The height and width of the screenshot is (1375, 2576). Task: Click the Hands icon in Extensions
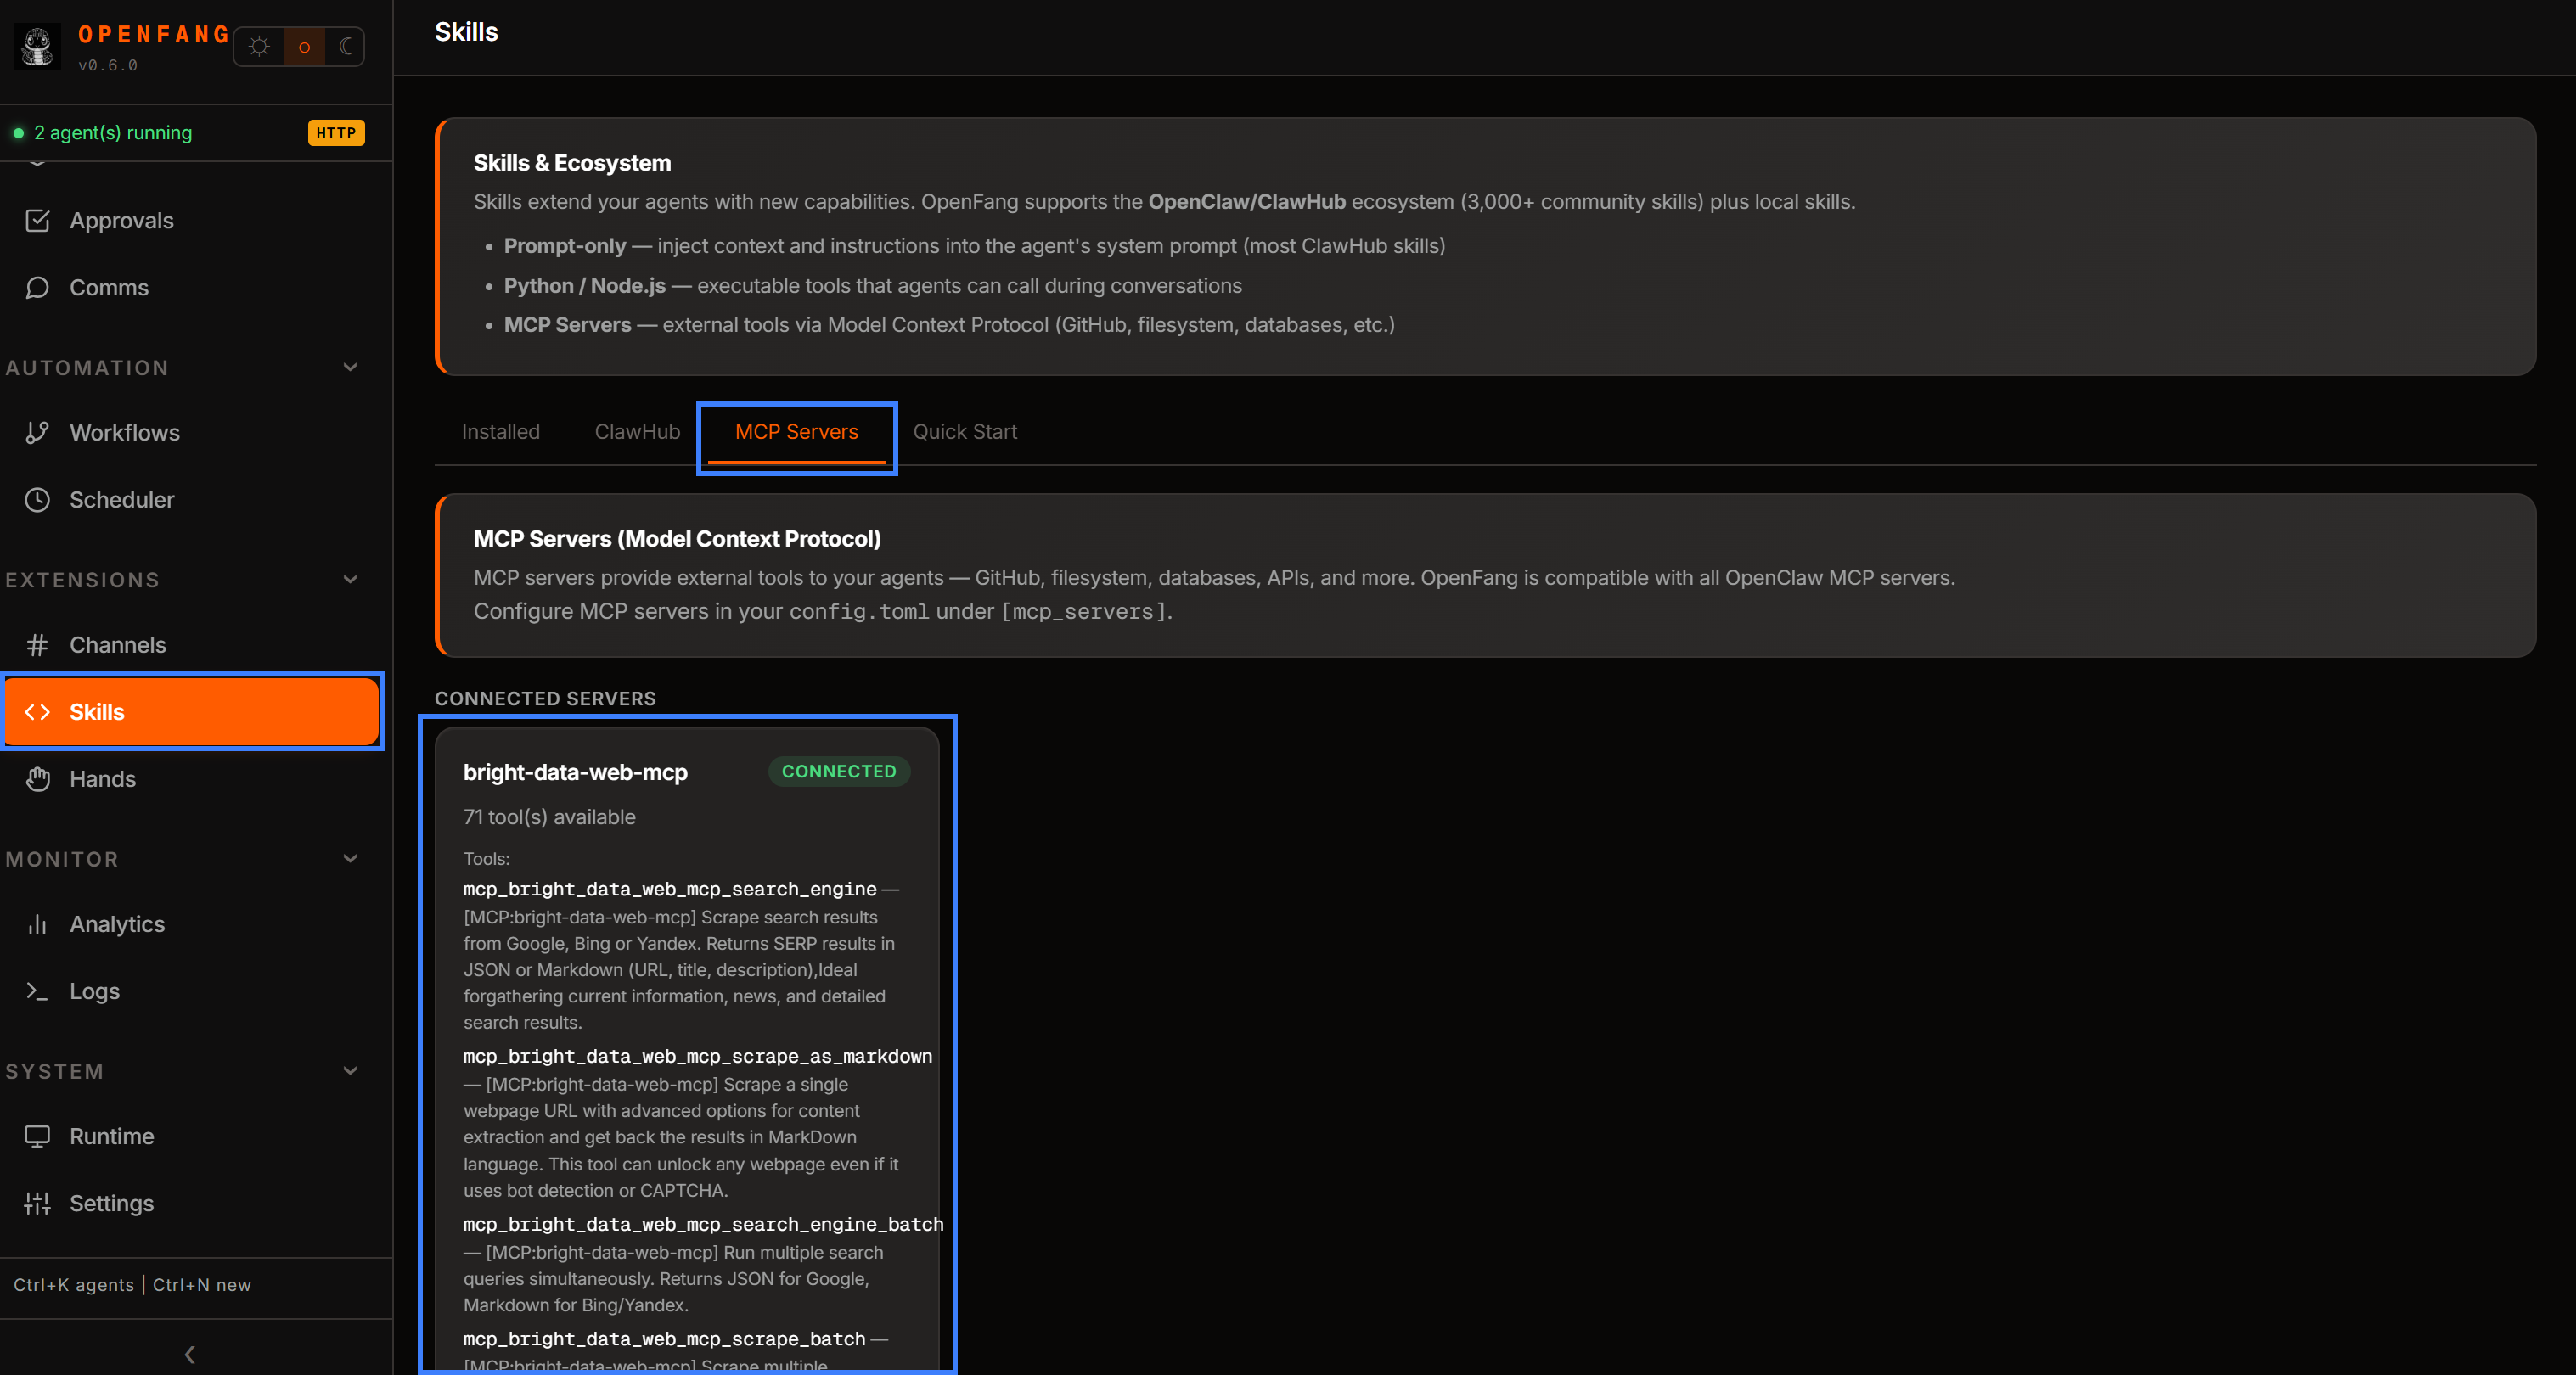click(38, 779)
